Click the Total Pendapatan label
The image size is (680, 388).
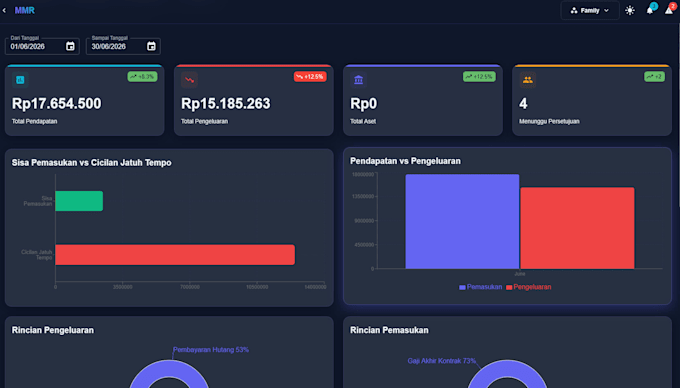pyautogui.click(x=35, y=121)
